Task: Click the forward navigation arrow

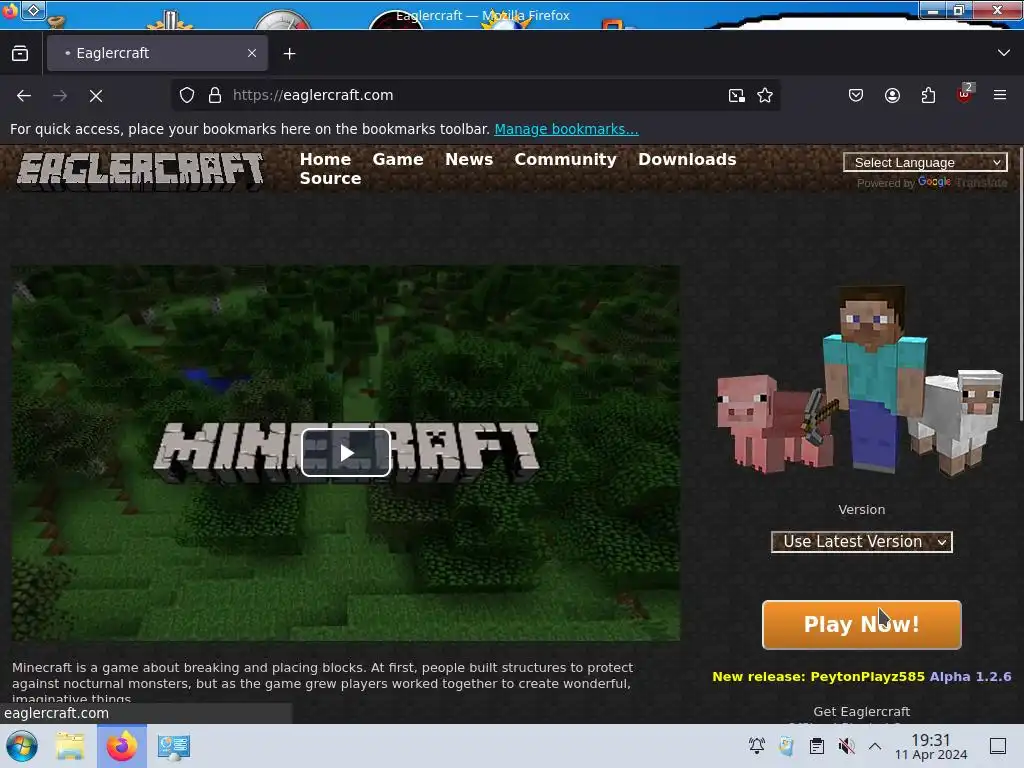Action: click(x=60, y=95)
